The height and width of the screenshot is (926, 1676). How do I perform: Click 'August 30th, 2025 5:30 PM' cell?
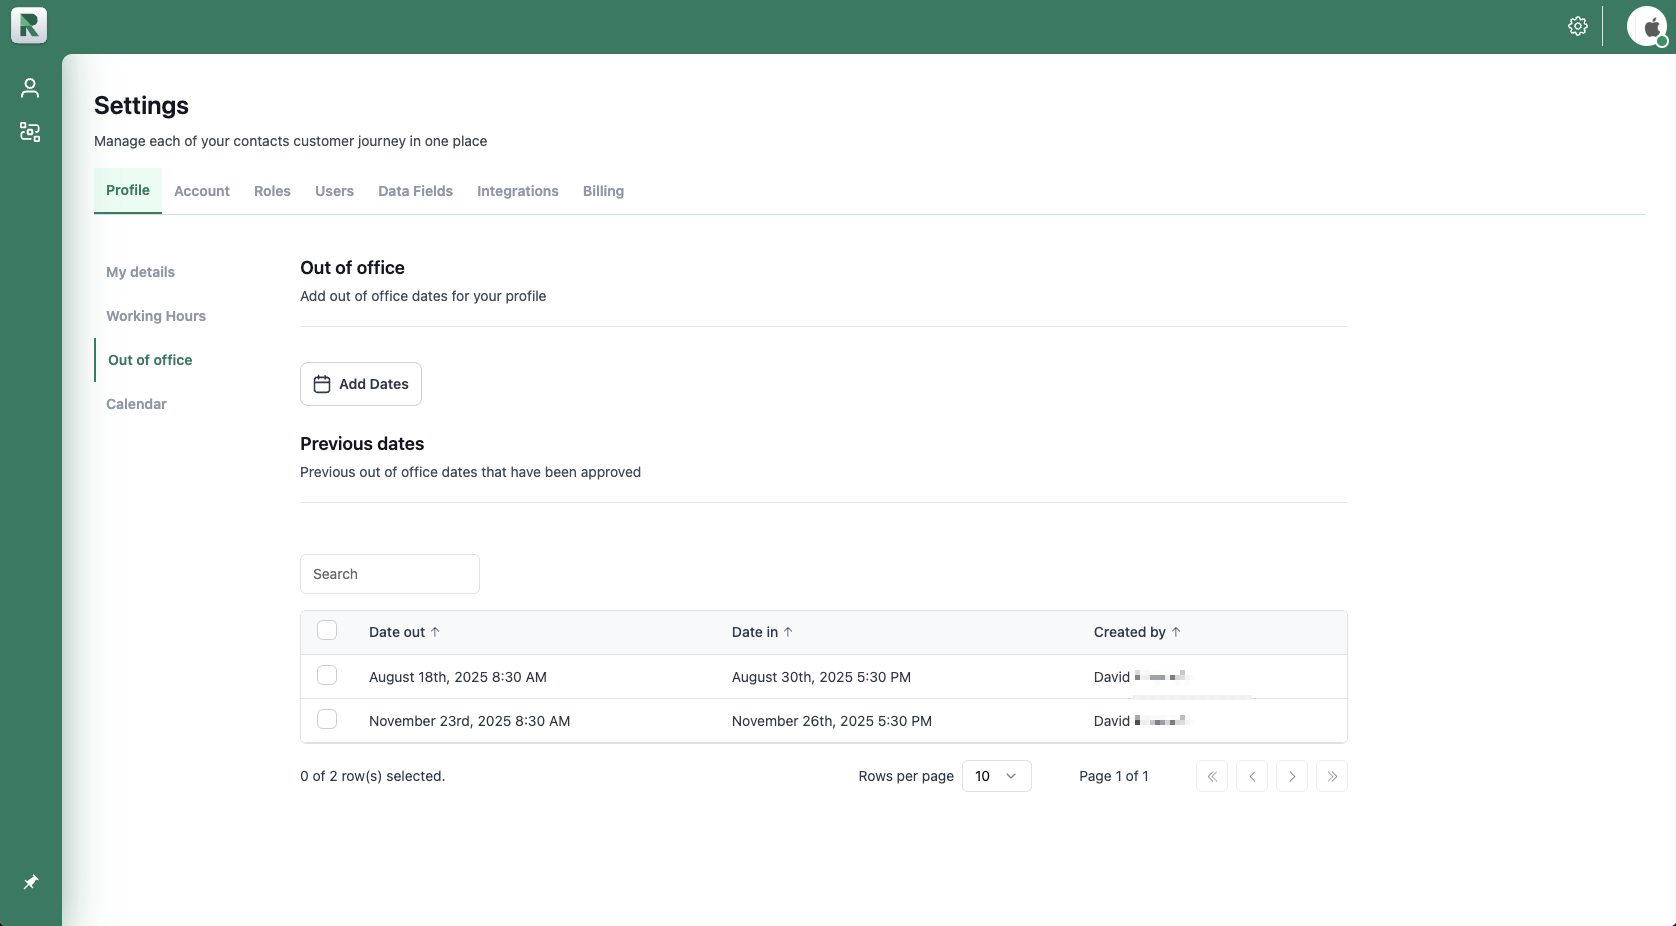point(821,677)
